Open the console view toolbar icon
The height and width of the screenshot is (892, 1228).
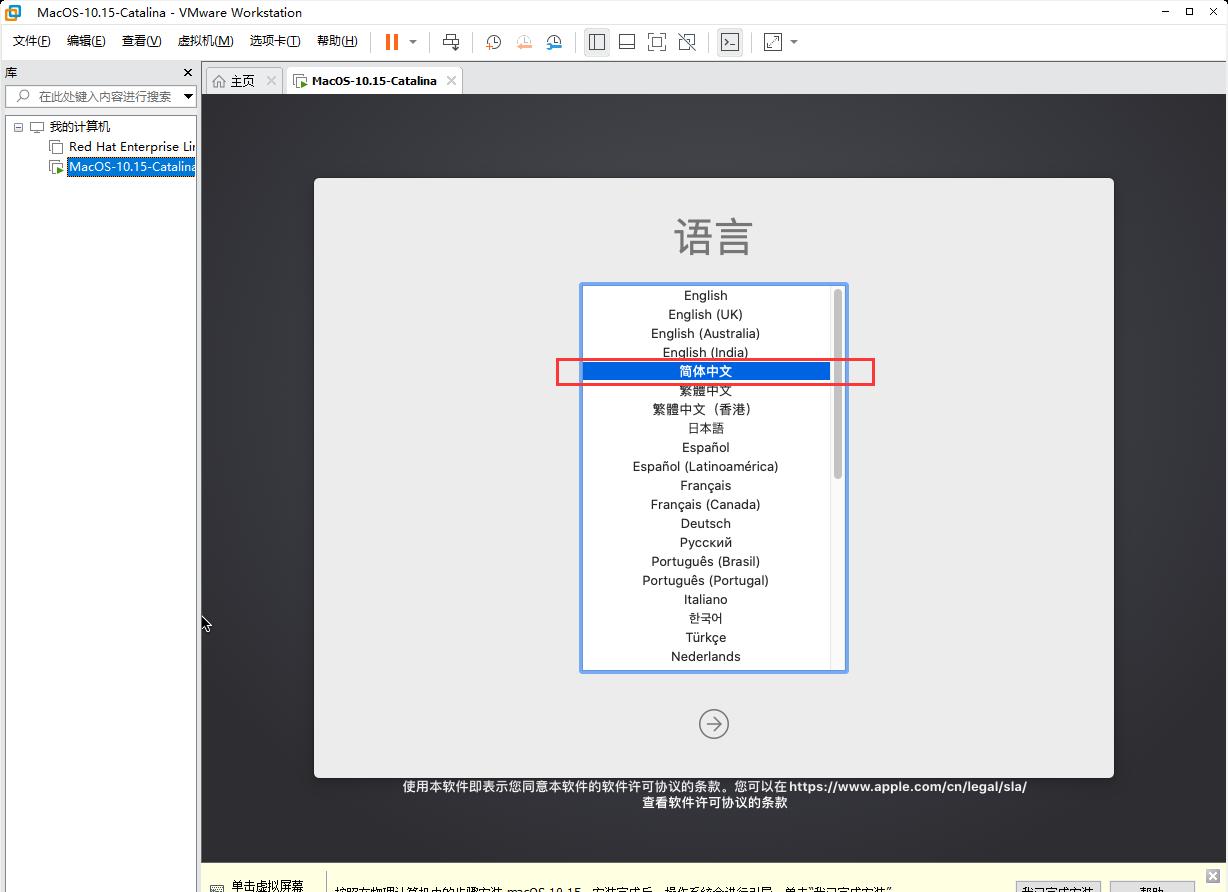point(730,42)
